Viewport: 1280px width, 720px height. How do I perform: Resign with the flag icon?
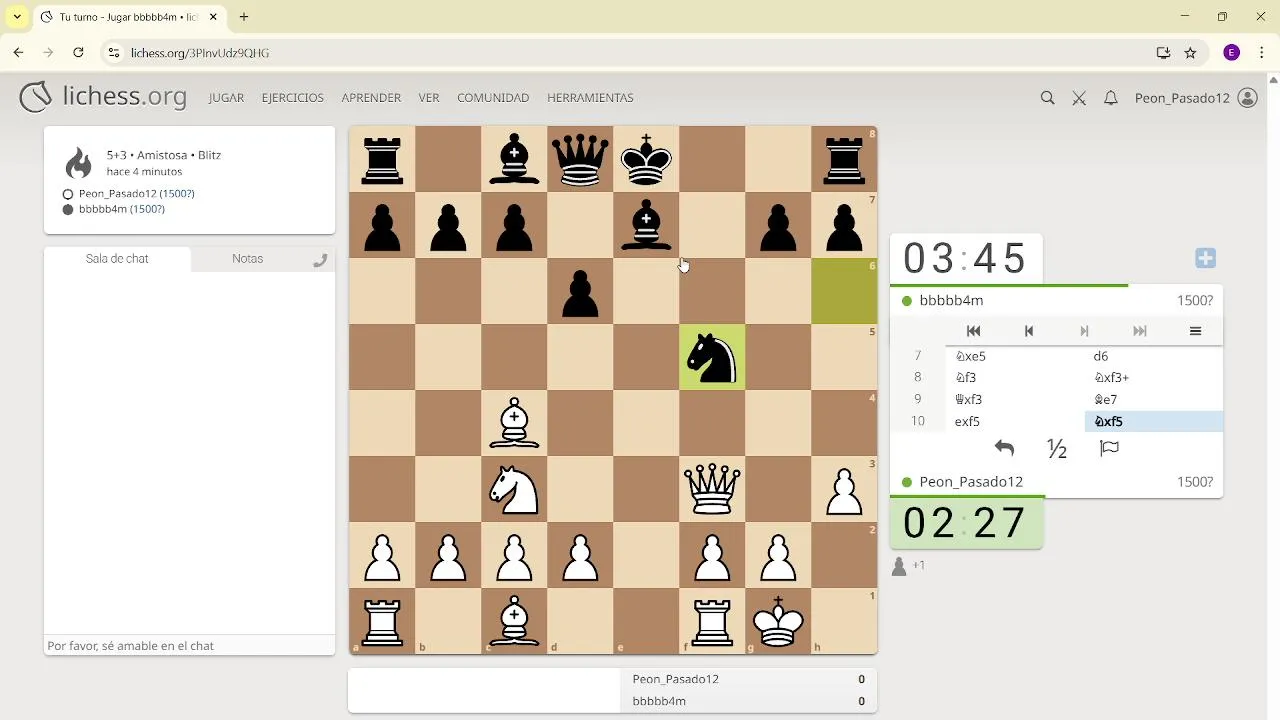click(x=1109, y=449)
